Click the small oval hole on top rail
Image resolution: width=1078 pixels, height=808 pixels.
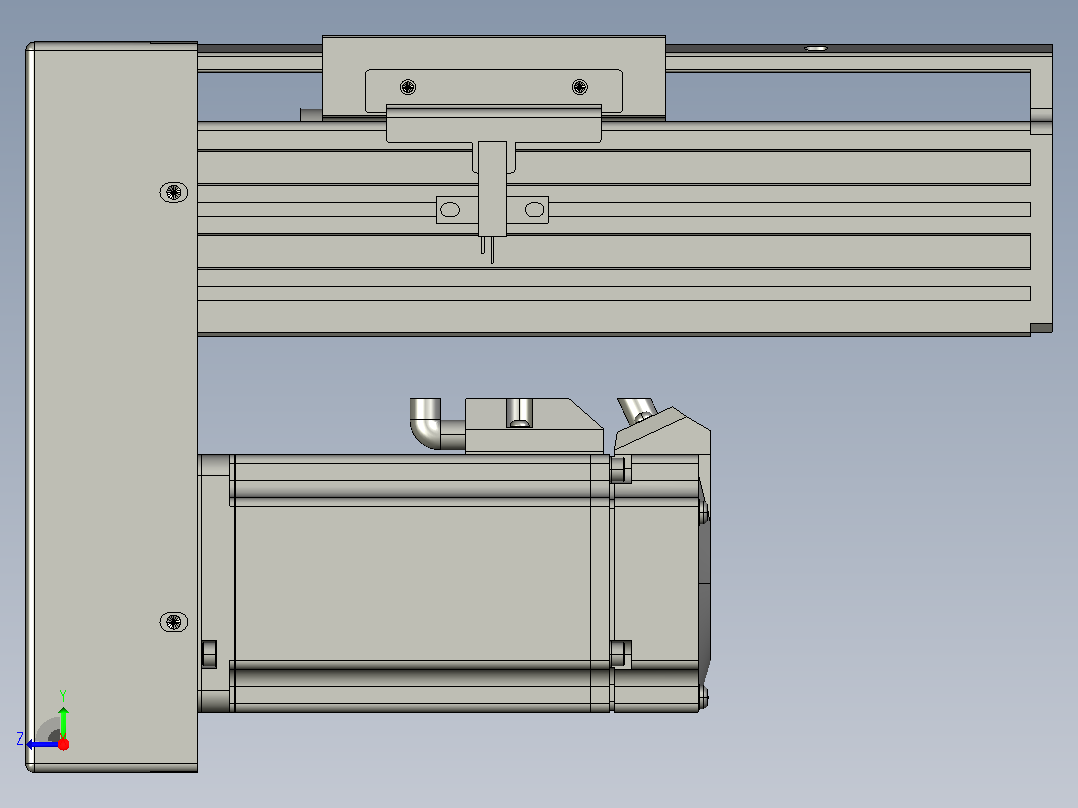tap(815, 48)
